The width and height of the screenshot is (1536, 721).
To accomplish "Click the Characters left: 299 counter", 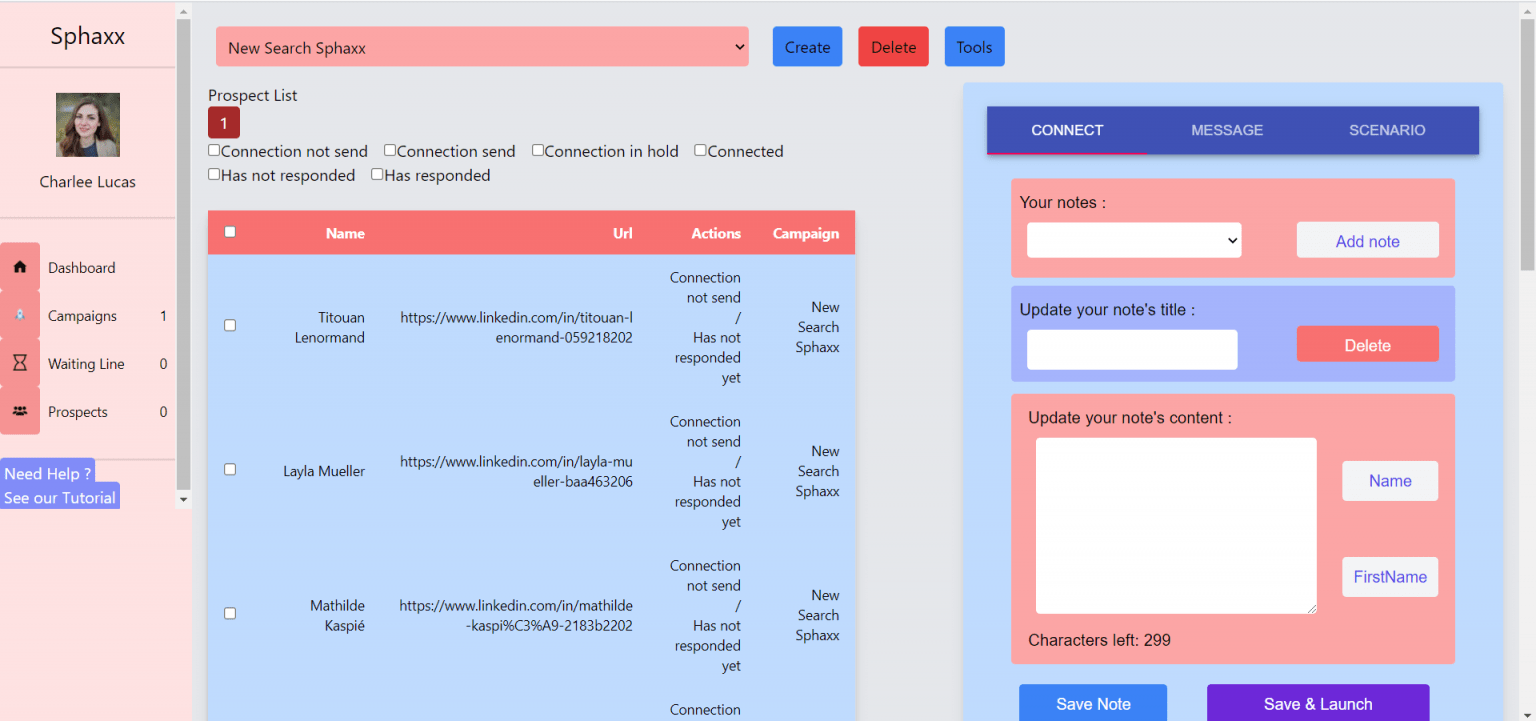I will click(x=1099, y=640).
